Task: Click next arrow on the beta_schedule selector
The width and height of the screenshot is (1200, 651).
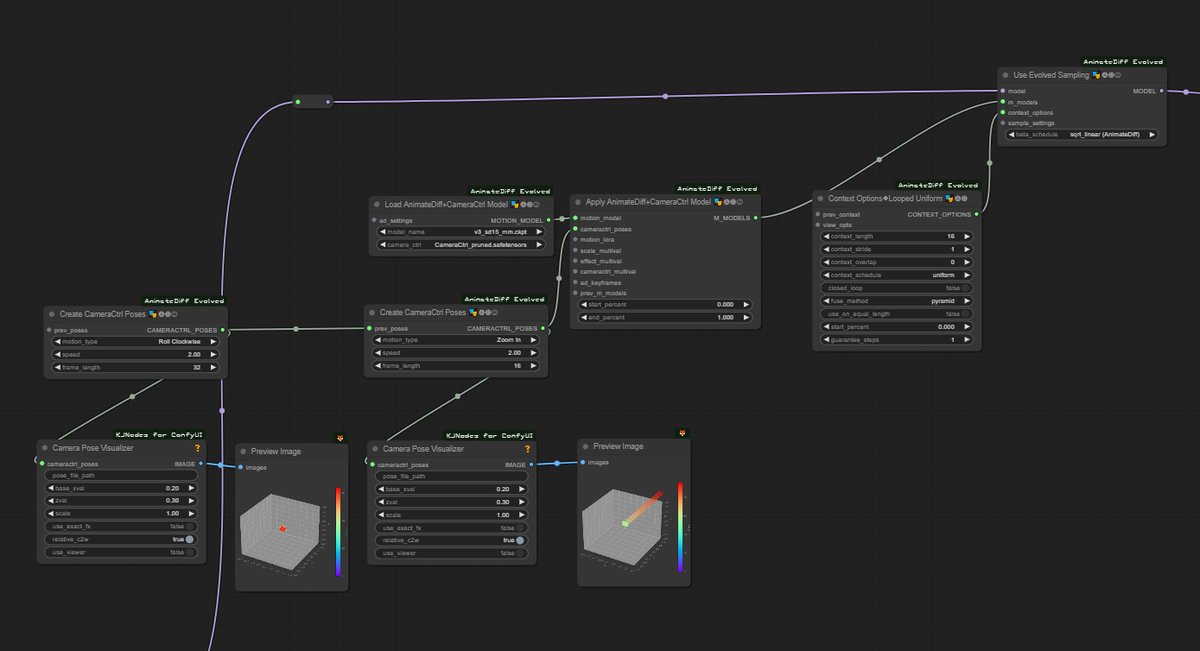Action: click(x=1151, y=134)
